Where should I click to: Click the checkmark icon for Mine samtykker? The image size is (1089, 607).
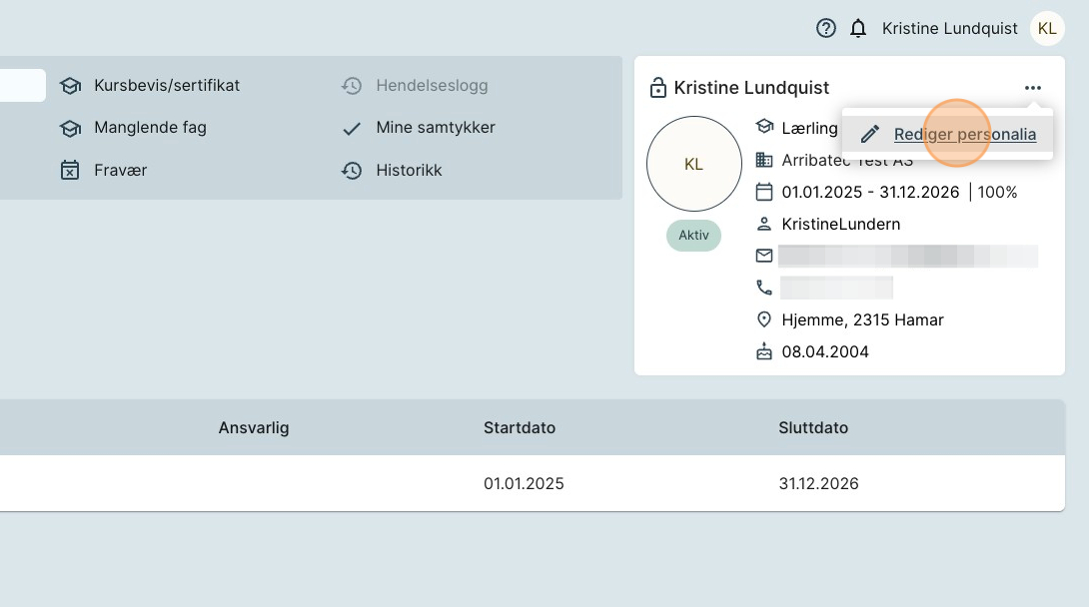(351, 128)
